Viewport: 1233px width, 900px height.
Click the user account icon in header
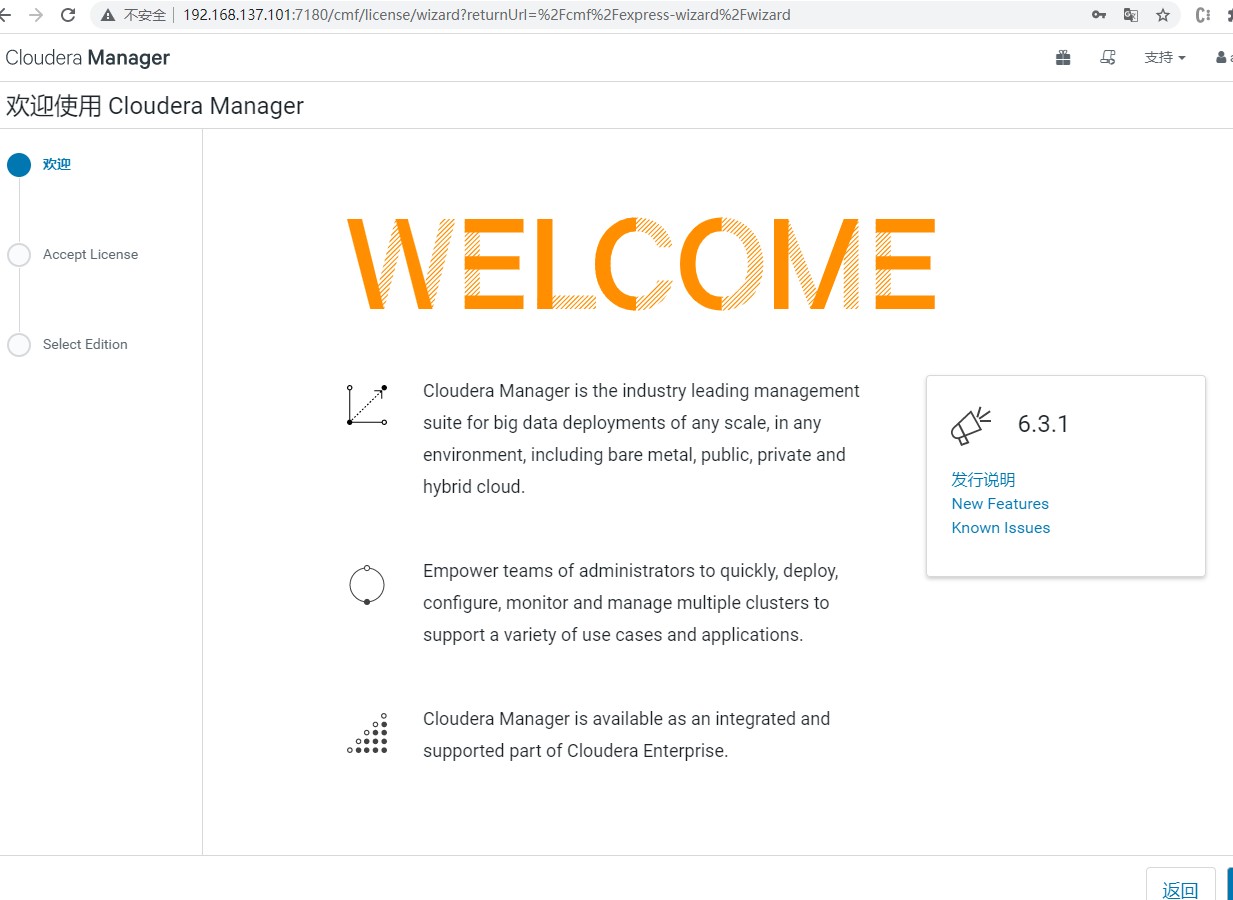(1222, 58)
